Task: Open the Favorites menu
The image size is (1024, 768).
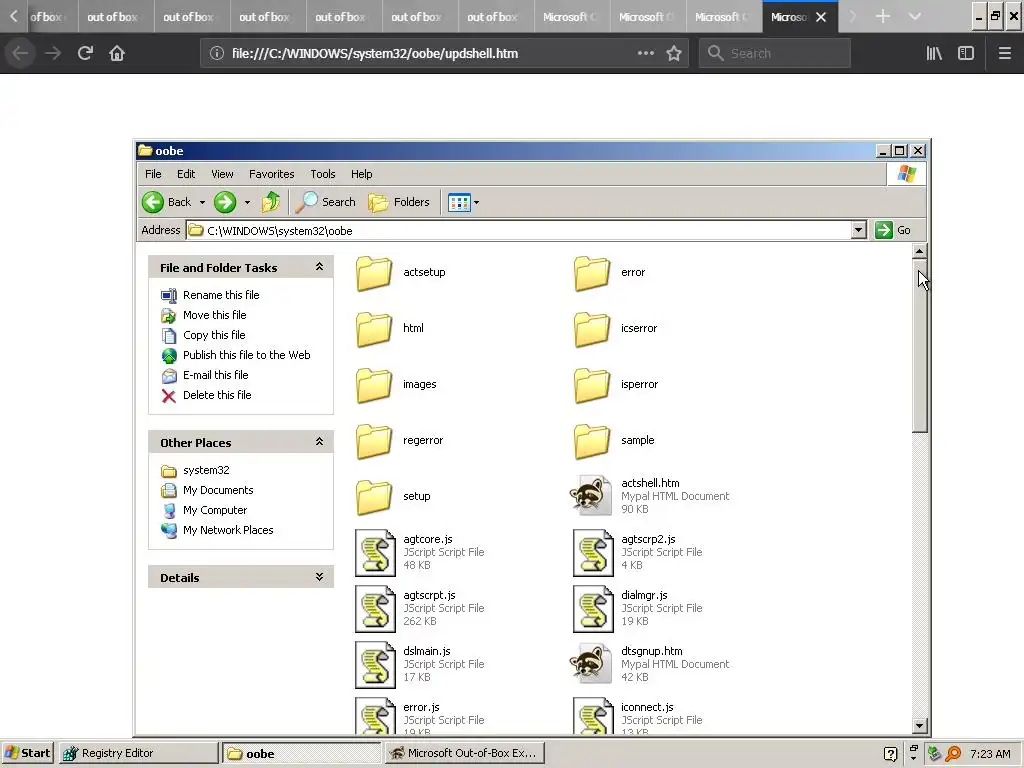Action: (x=272, y=174)
